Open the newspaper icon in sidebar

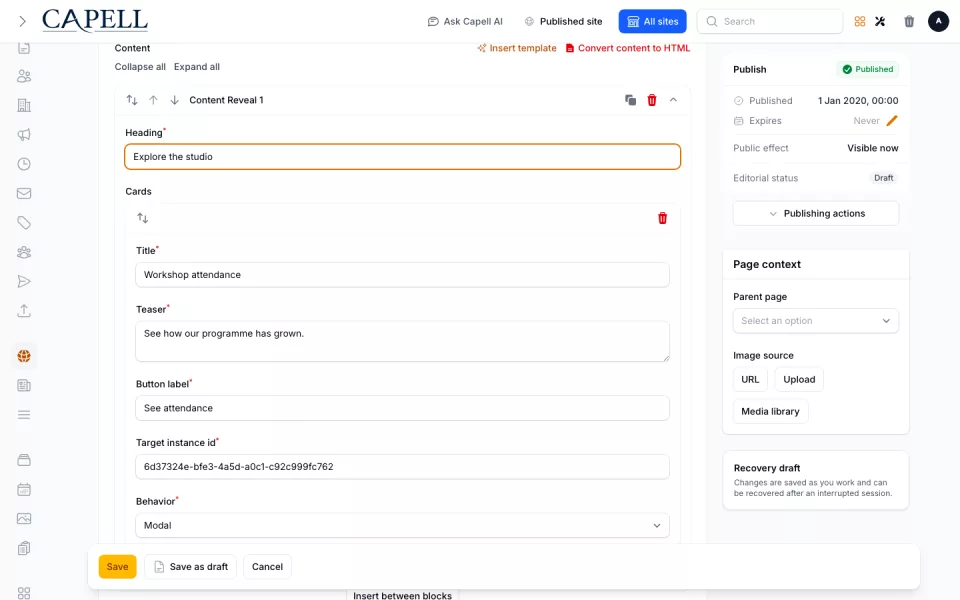point(24,386)
